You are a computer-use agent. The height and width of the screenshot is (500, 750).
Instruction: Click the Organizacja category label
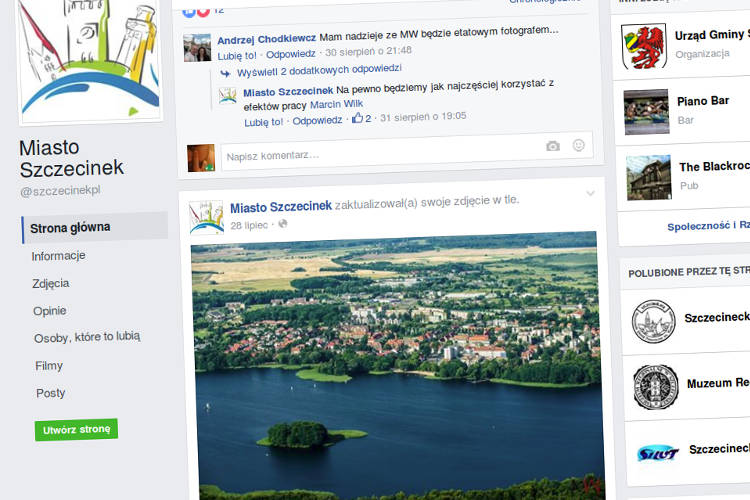(703, 54)
